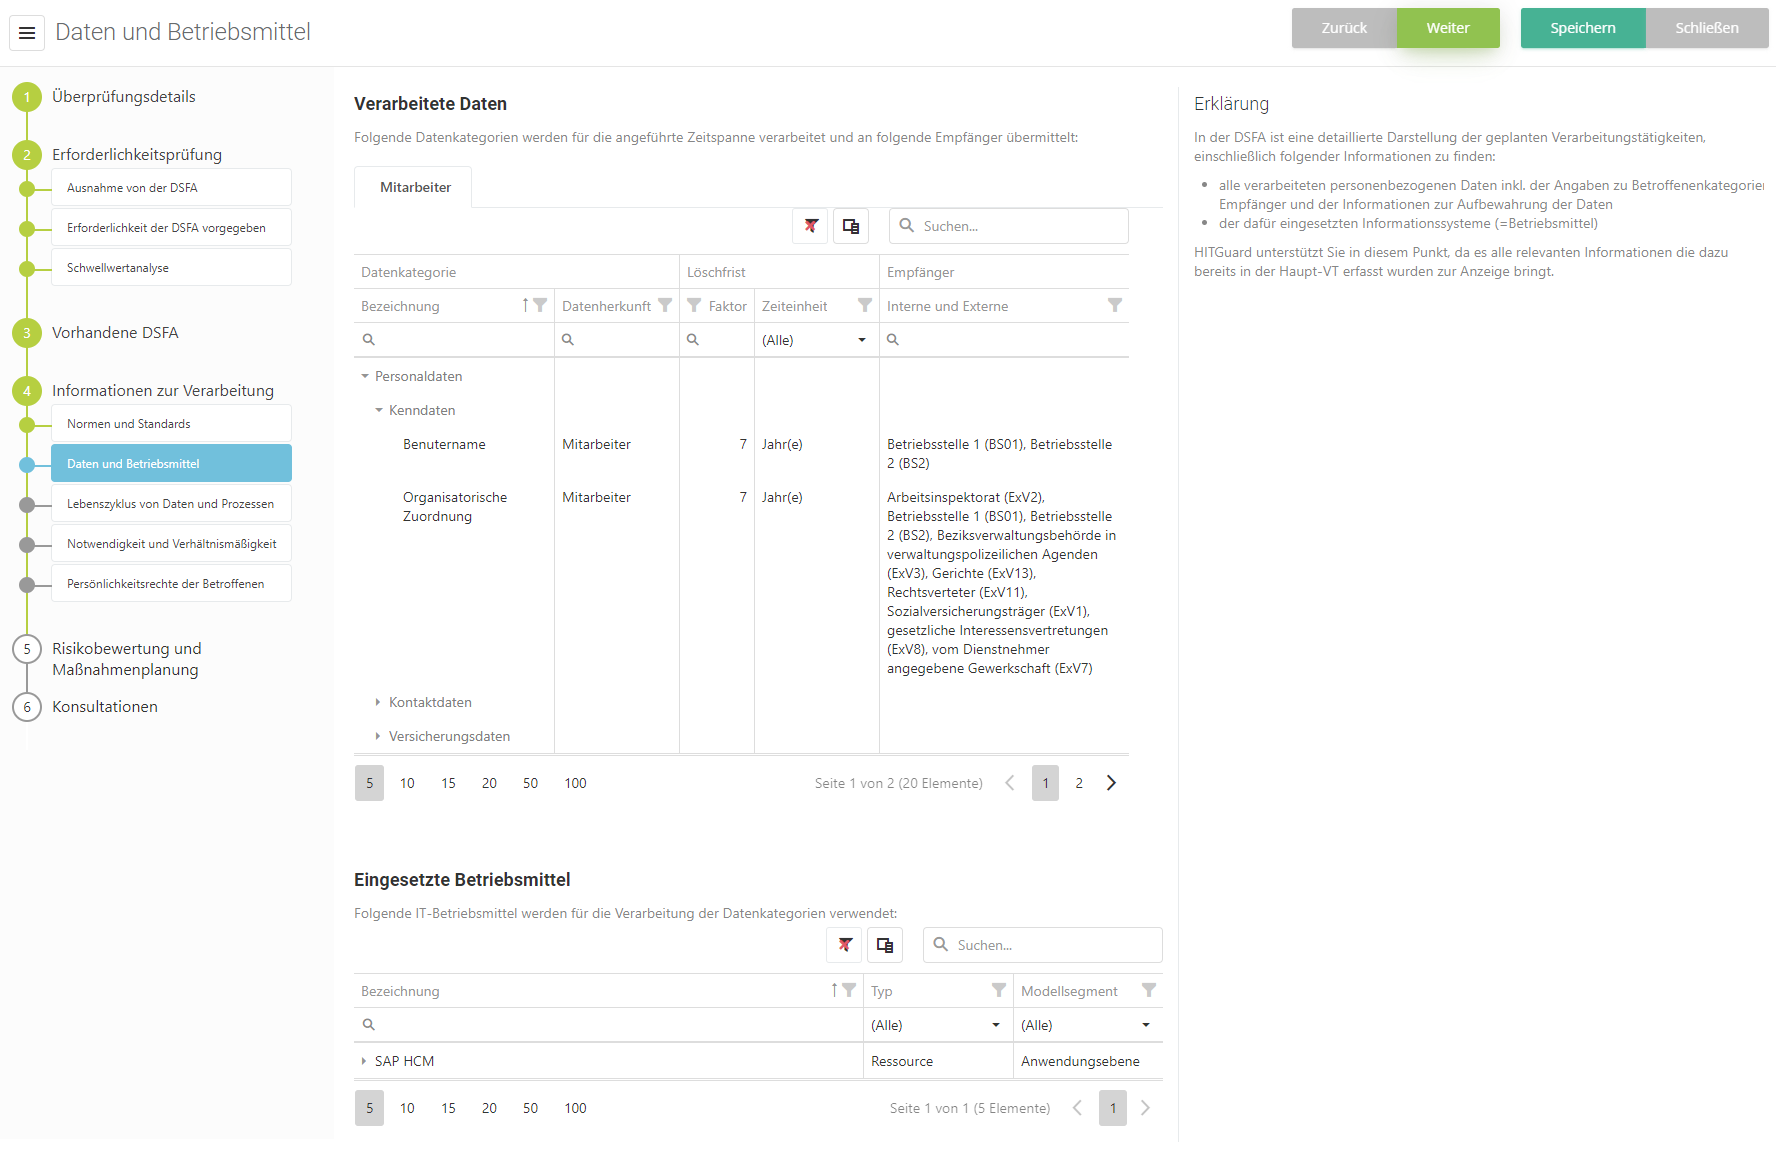The height and width of the screenshot is (1154, 1776).
Task: Select the Mitarbeiter tab
Action: [x=415, y=188]
